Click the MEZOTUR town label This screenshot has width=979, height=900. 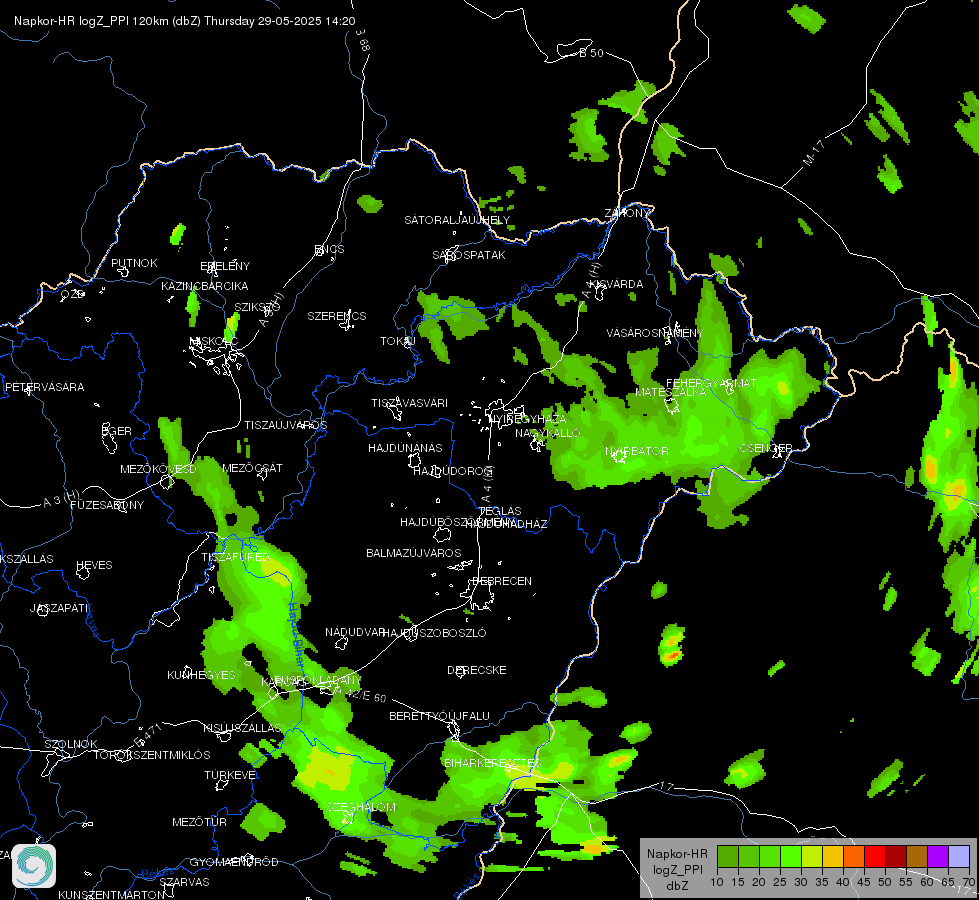pyautogui.click(x=199, y=822)
